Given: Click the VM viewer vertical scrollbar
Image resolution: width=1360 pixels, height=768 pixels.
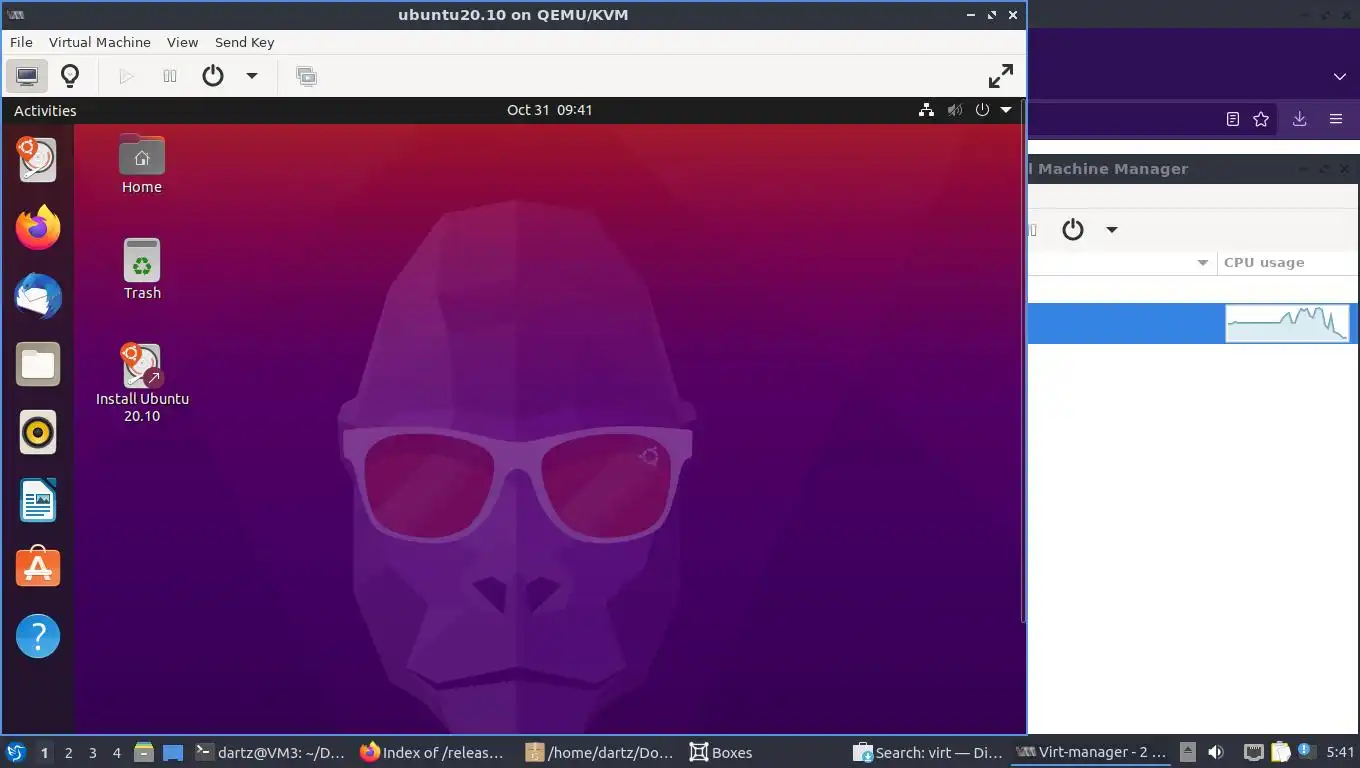Looking at the screenshot, I should [x=1022, y=360].
